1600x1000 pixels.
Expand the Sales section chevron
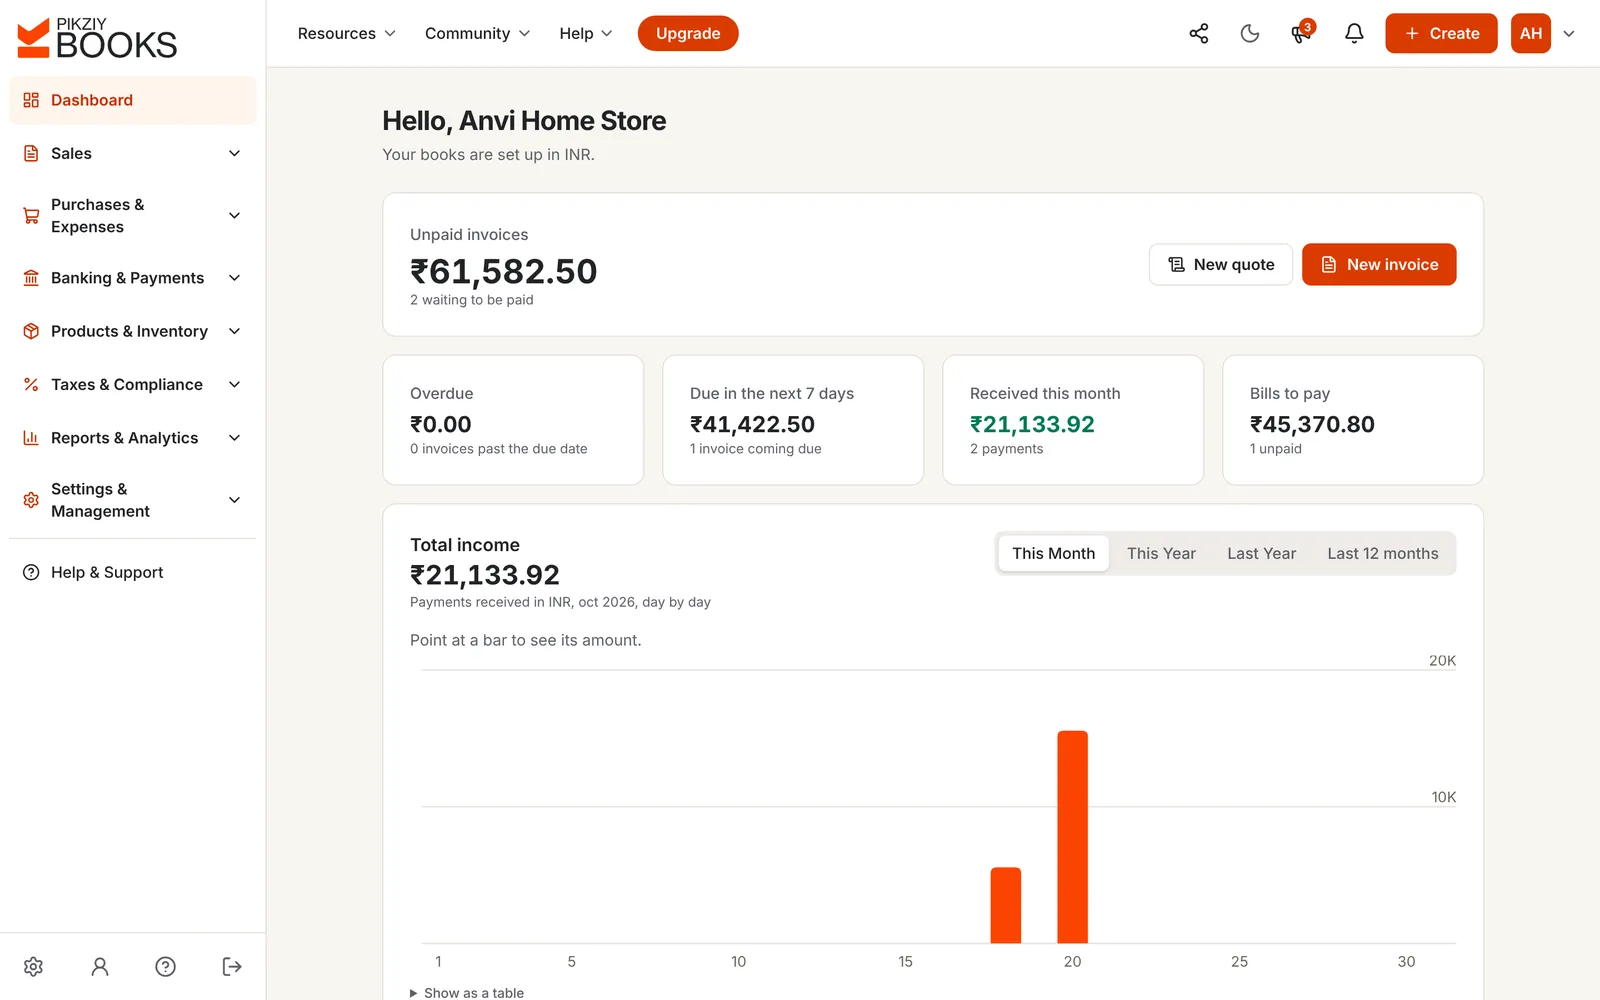(235, 154)
